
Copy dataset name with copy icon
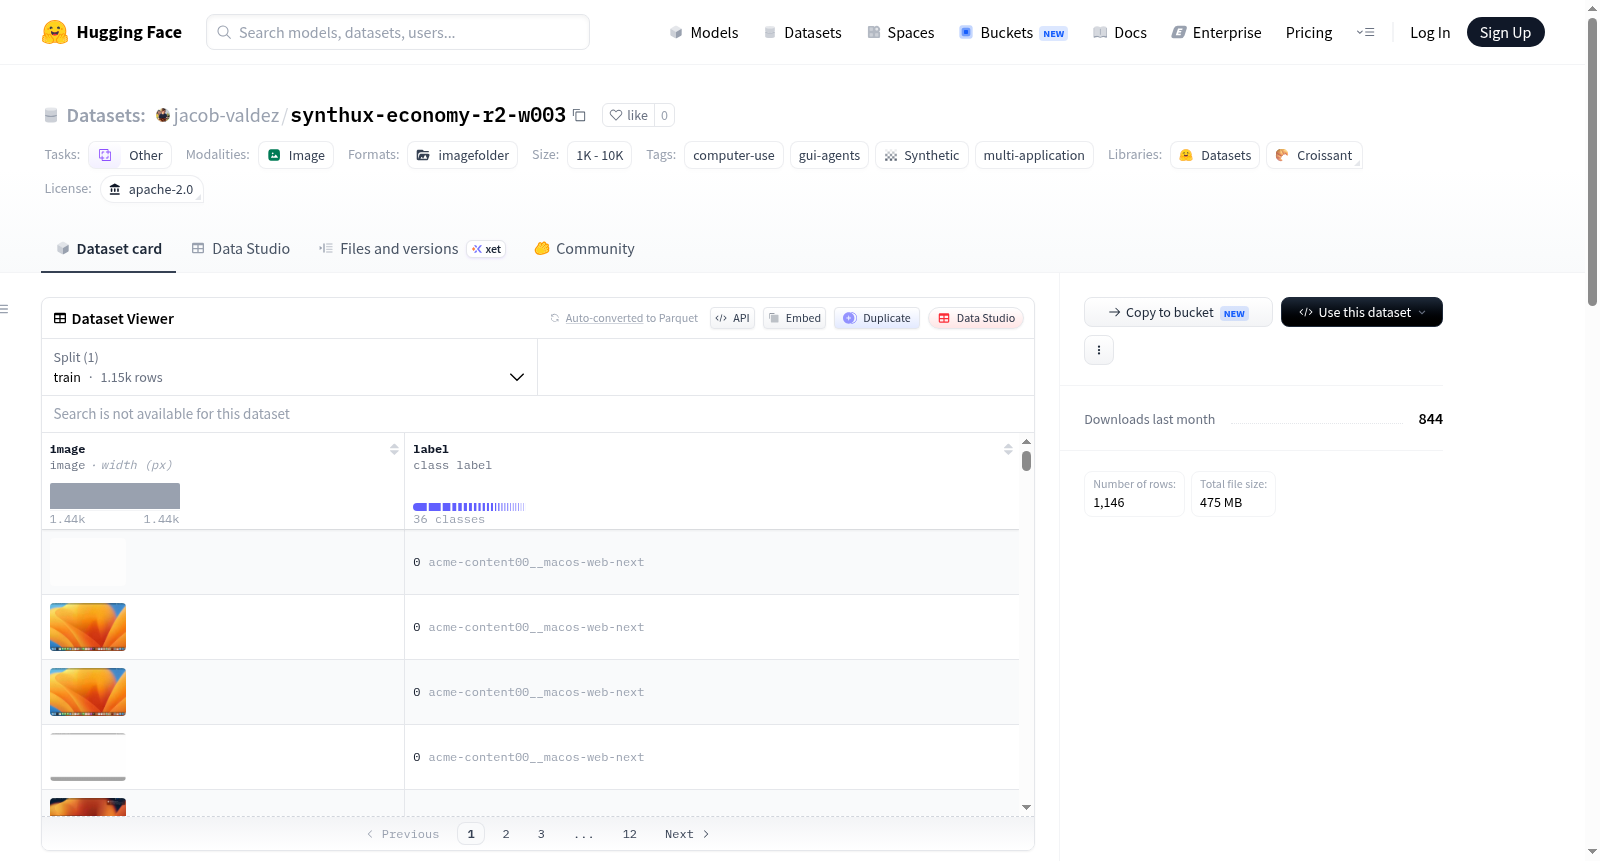tap(579, 115)
